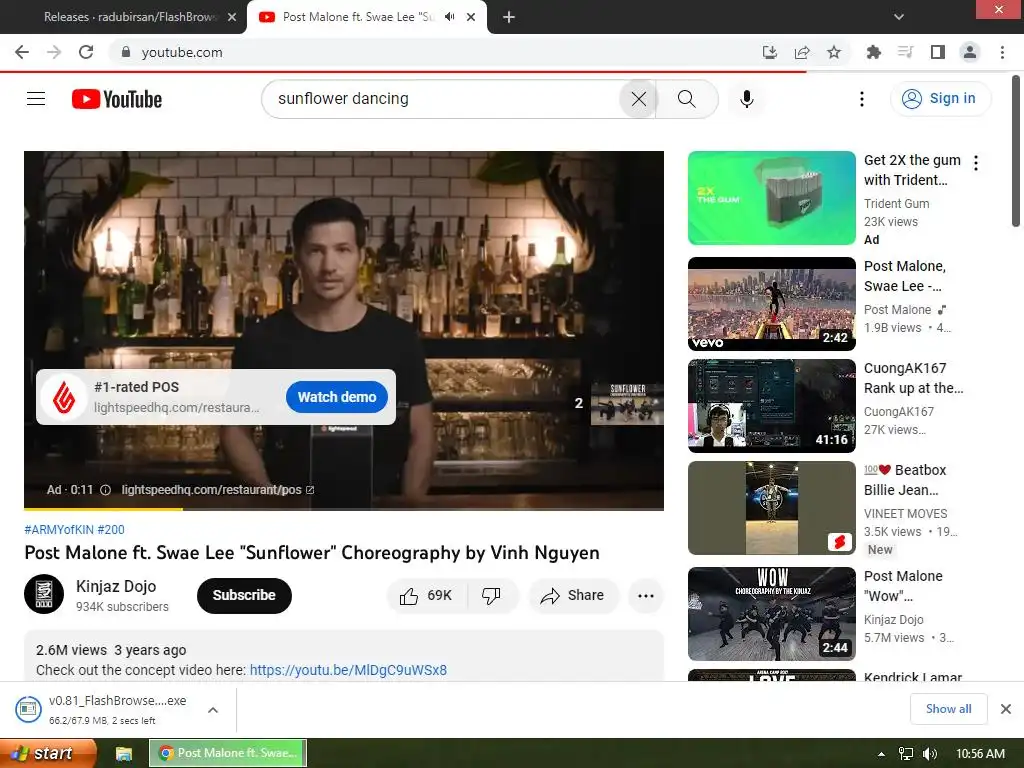Close the downloads bar

pyautogui.click(x=1006, y=709)
